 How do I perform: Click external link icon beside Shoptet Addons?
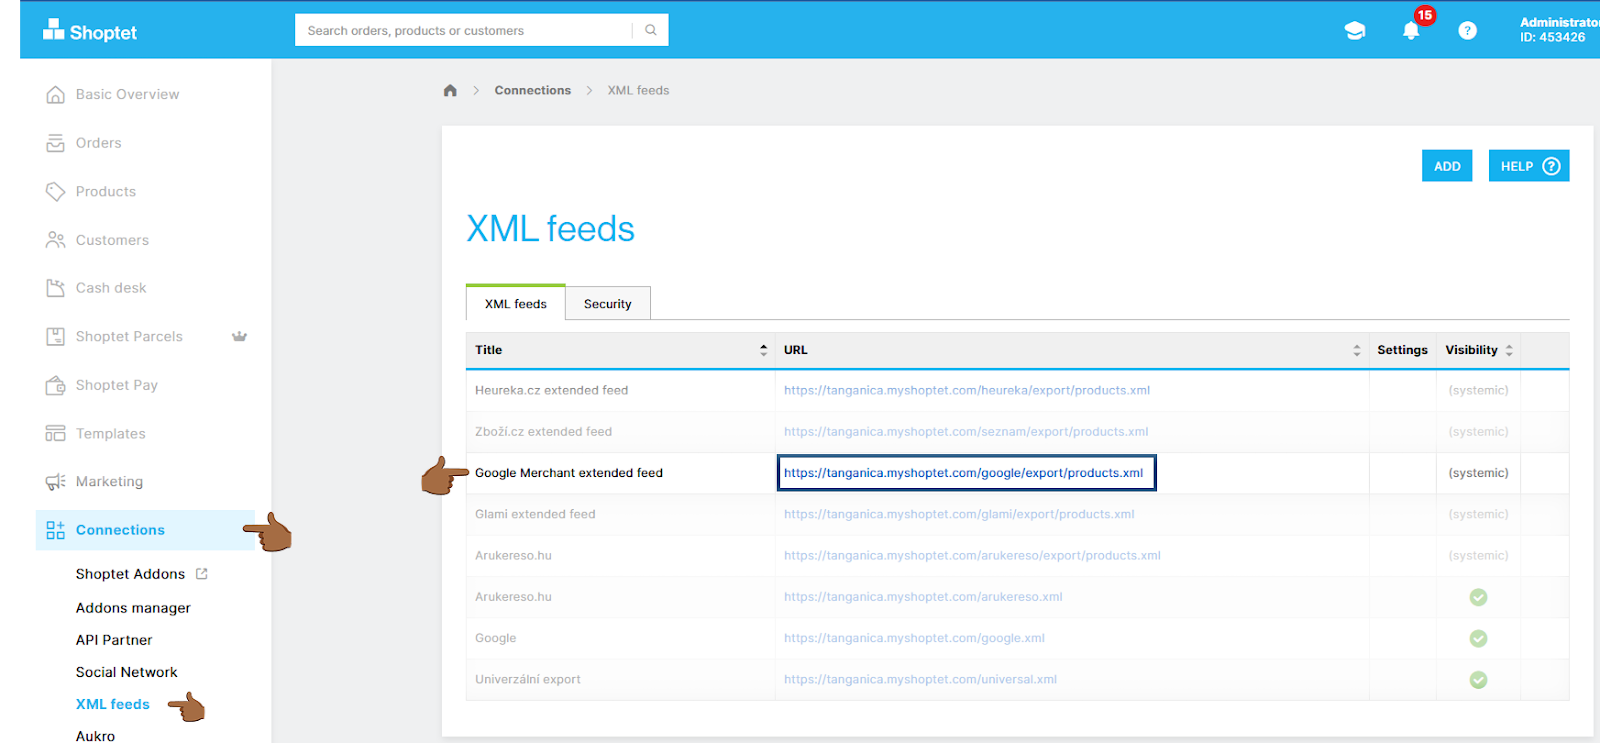[202, 574]
